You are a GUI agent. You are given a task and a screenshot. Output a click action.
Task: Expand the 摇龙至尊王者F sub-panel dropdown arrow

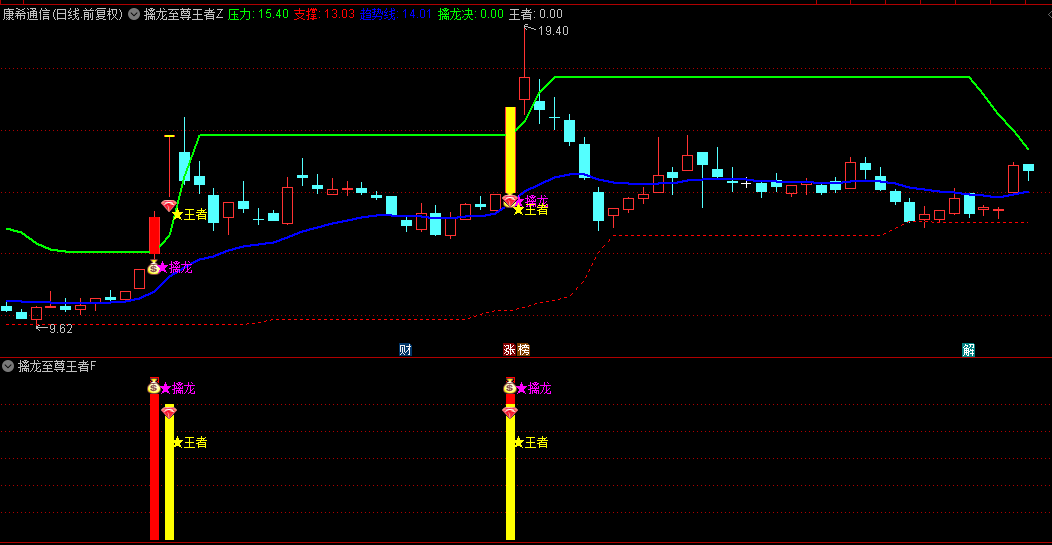pyautogui.click(x=8, y=366)
